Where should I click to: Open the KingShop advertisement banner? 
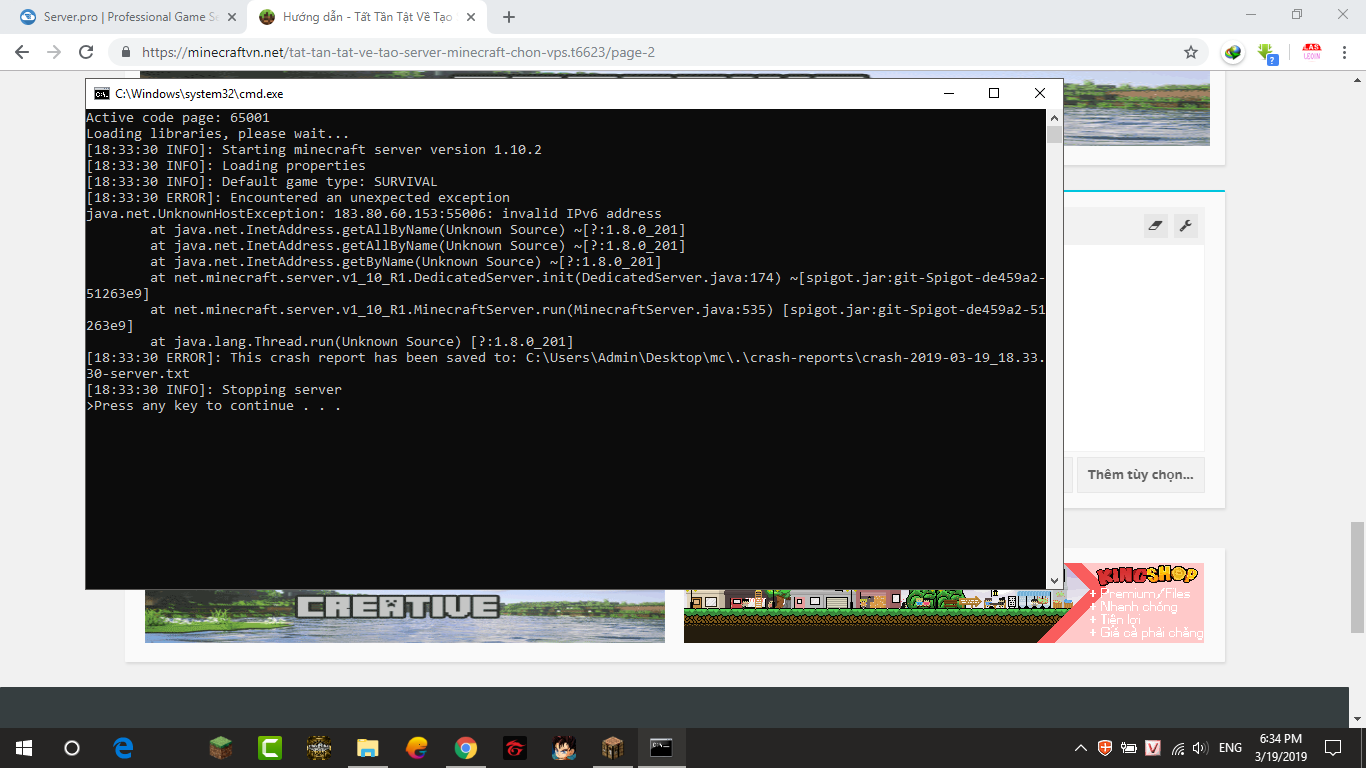coord(944,602)
